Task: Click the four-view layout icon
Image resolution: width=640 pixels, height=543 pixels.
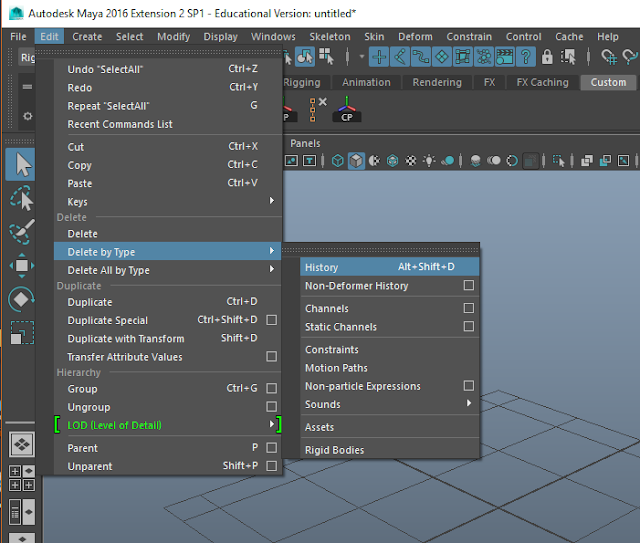Action: [x=22, y=478]
